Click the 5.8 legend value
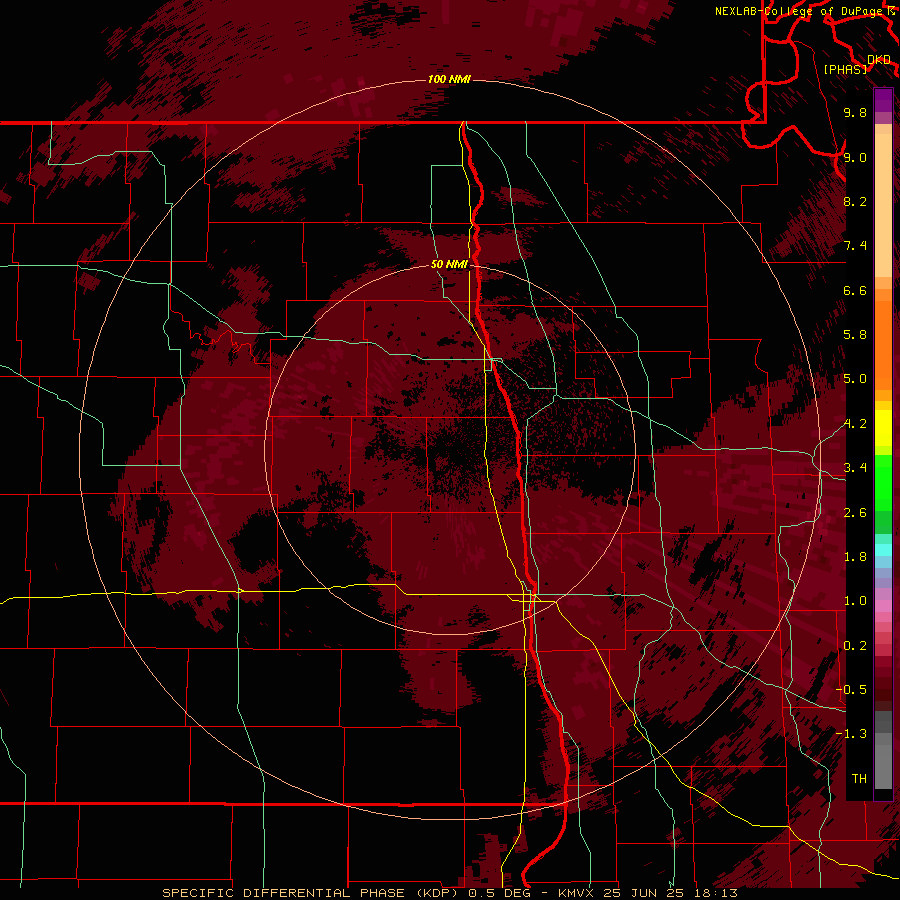 (855, 335)
